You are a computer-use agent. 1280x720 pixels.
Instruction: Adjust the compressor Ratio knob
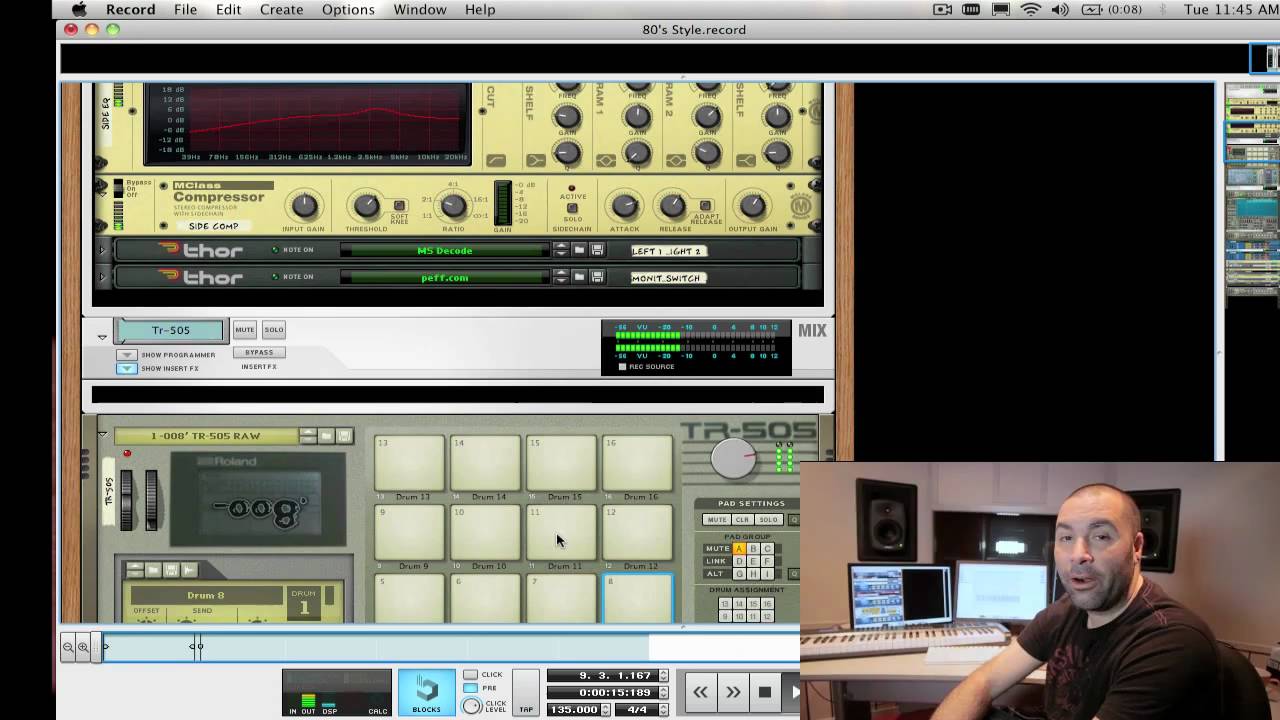pyautogui.click(x=453, y=205)
